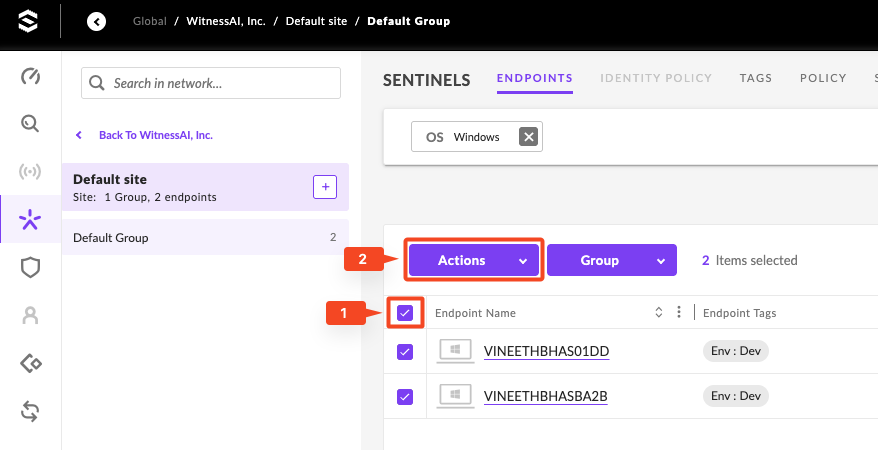Uncheck the VINEETHBHAS01DD endpoint checkbox
This screenshot has width=878, height=450.
(405, 351)
